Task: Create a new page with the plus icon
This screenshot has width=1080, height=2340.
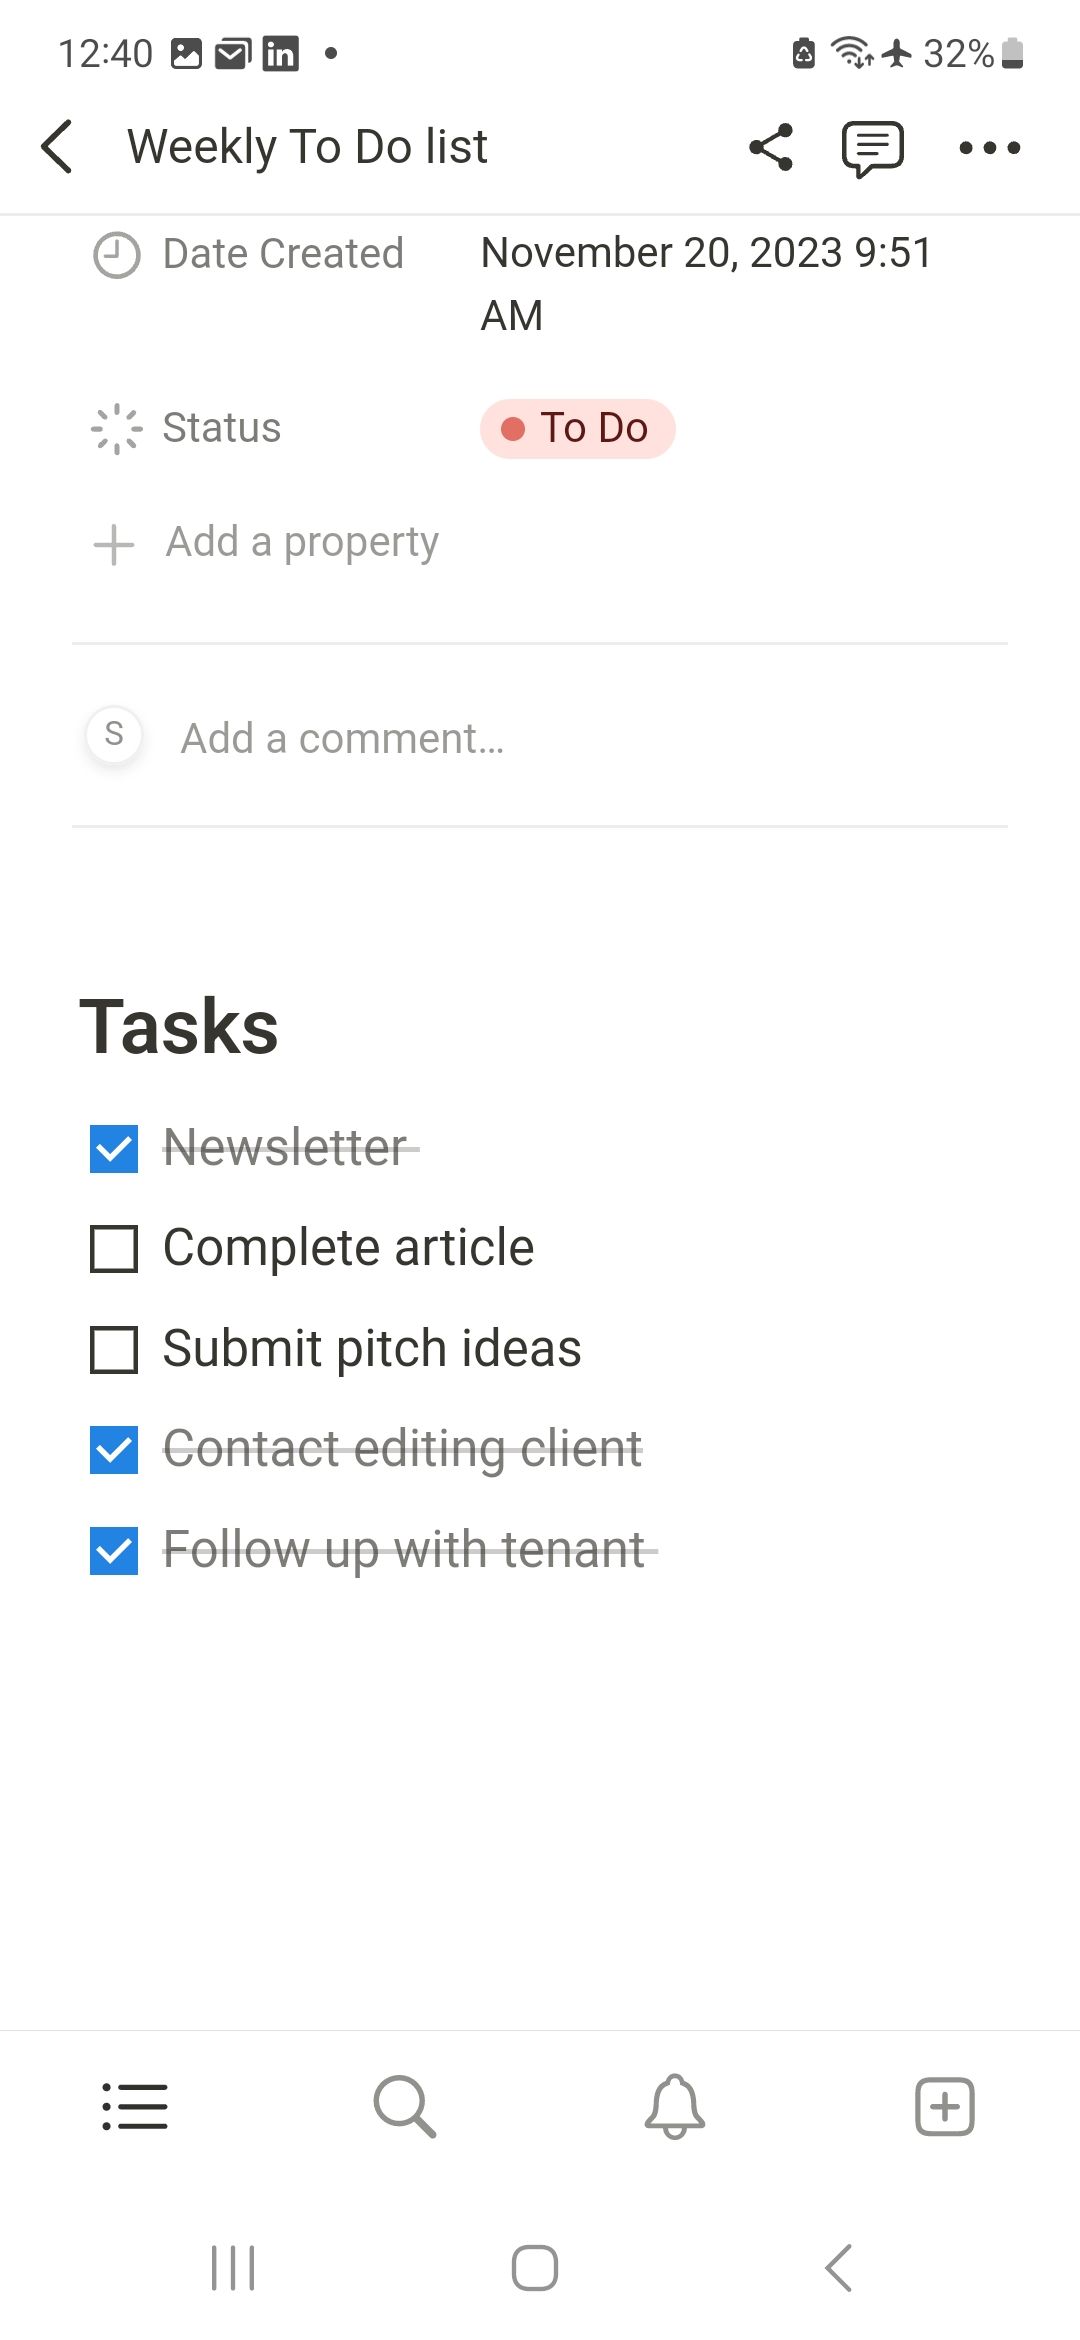Action: pyautogui.click(x=943, y=2106)
